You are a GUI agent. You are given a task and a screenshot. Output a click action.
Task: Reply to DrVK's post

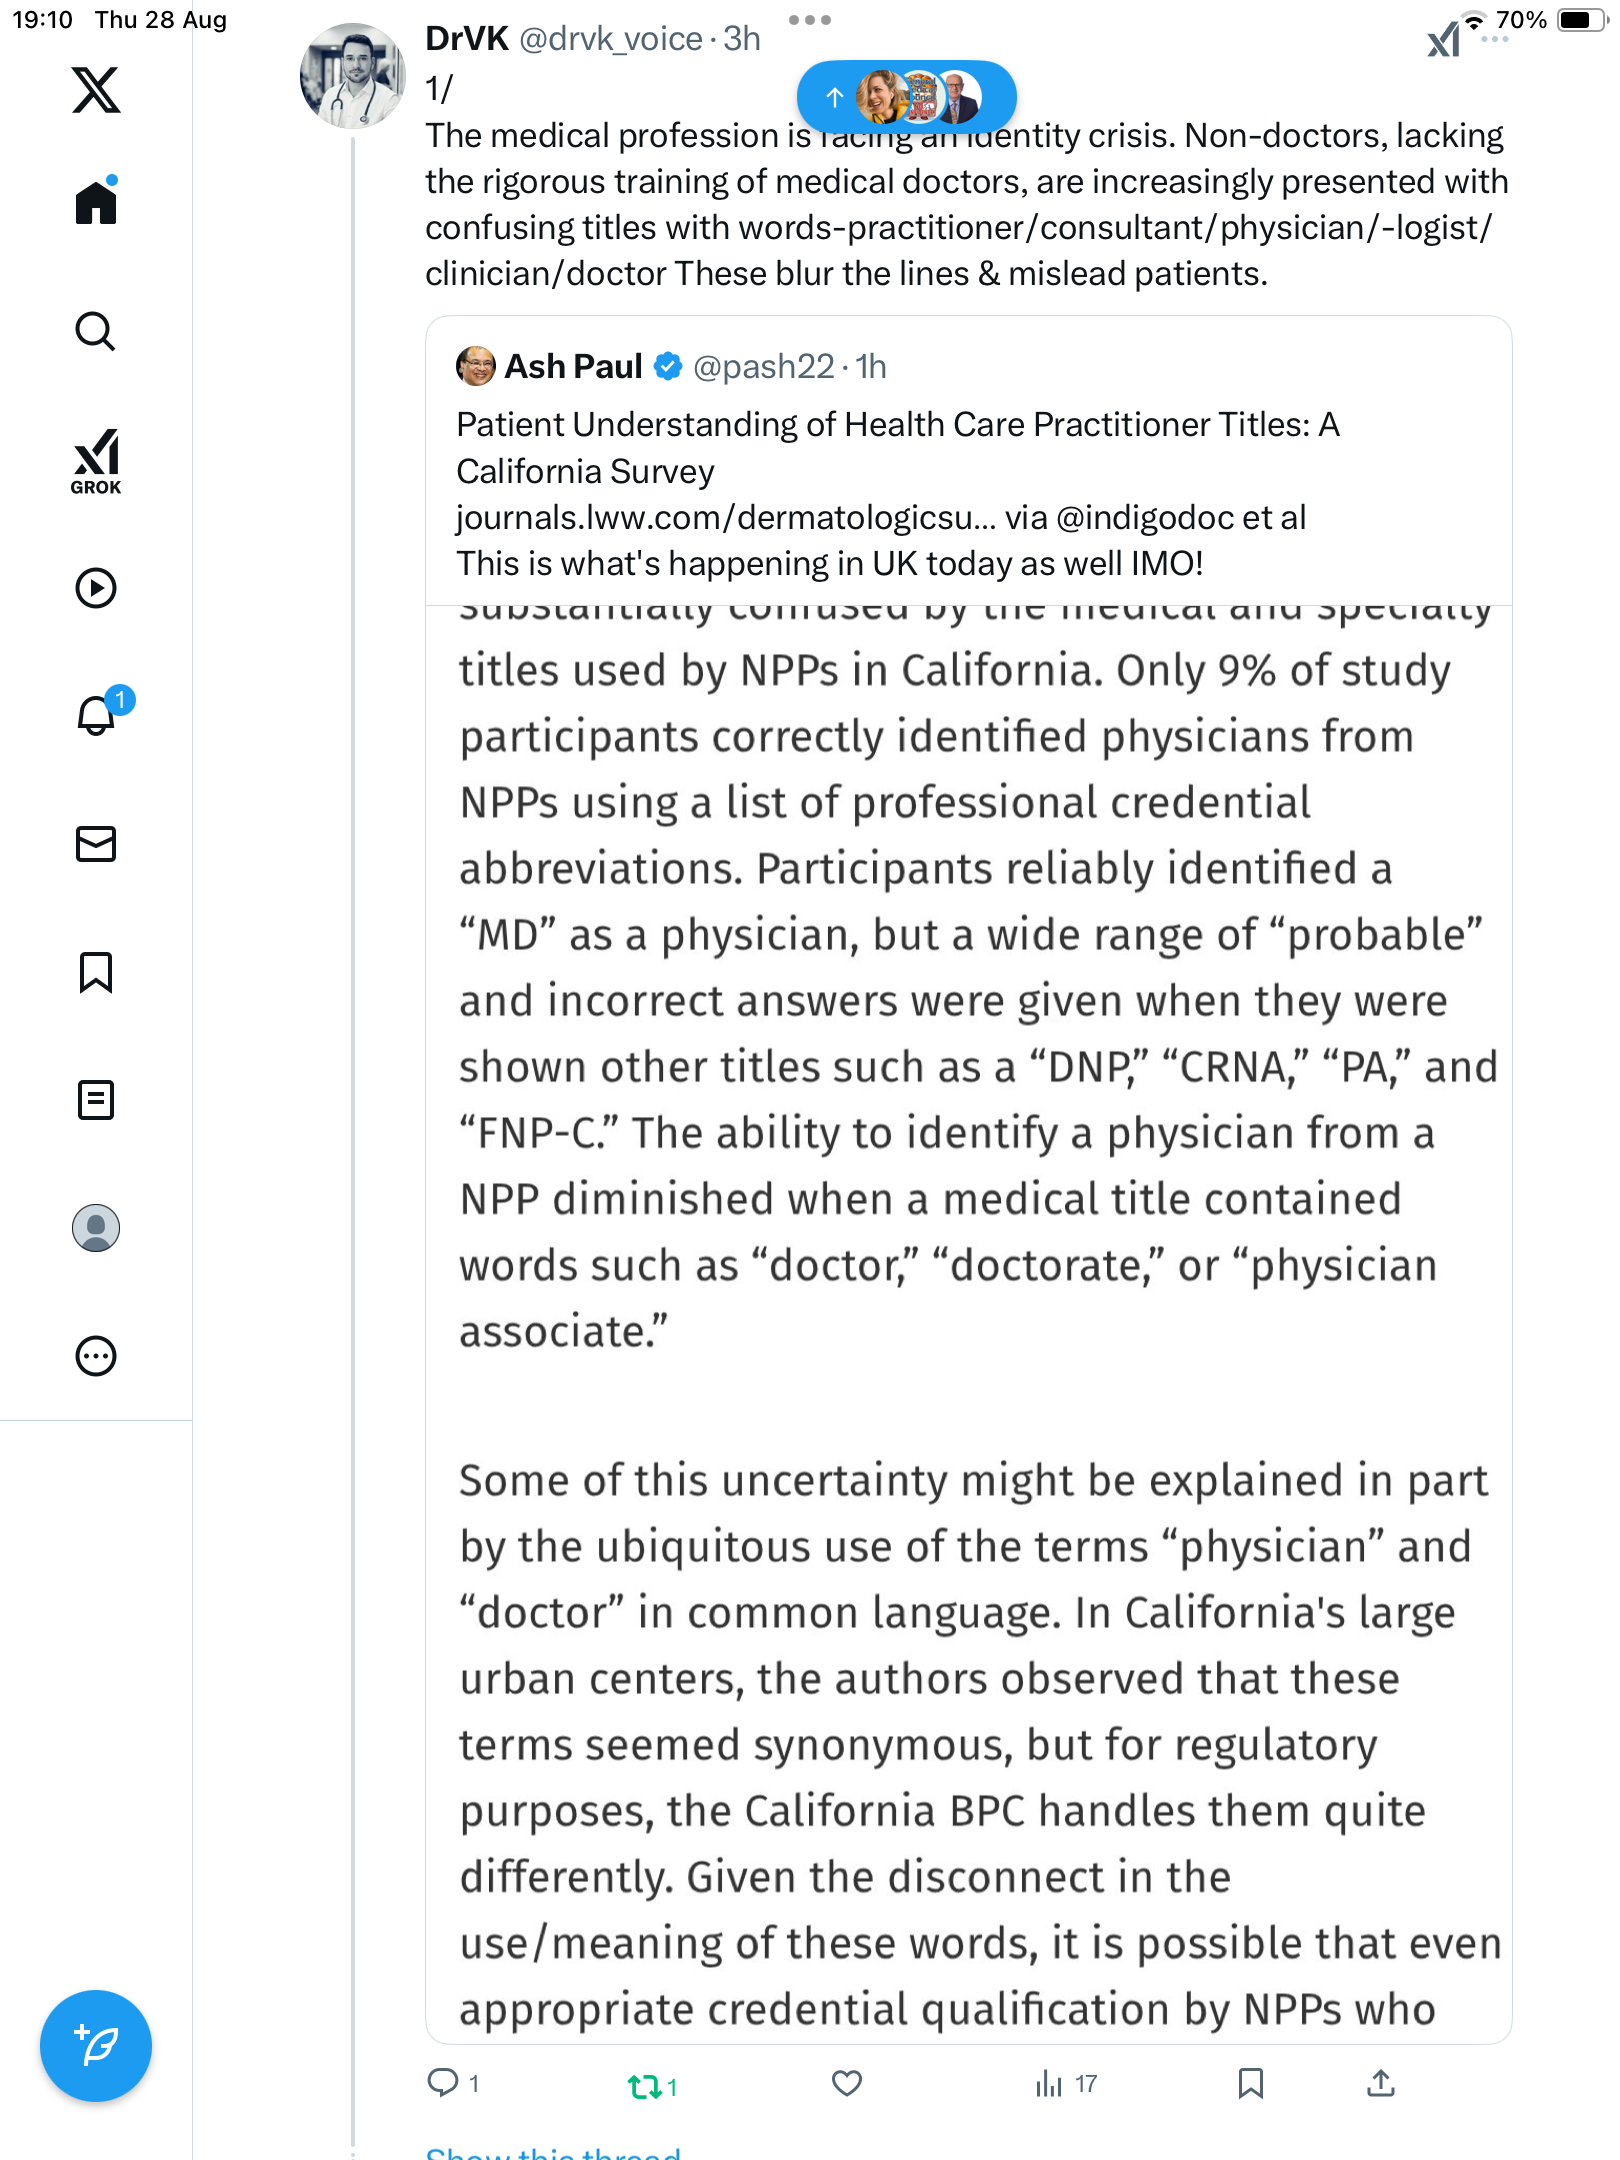[x=442, y=2083]
